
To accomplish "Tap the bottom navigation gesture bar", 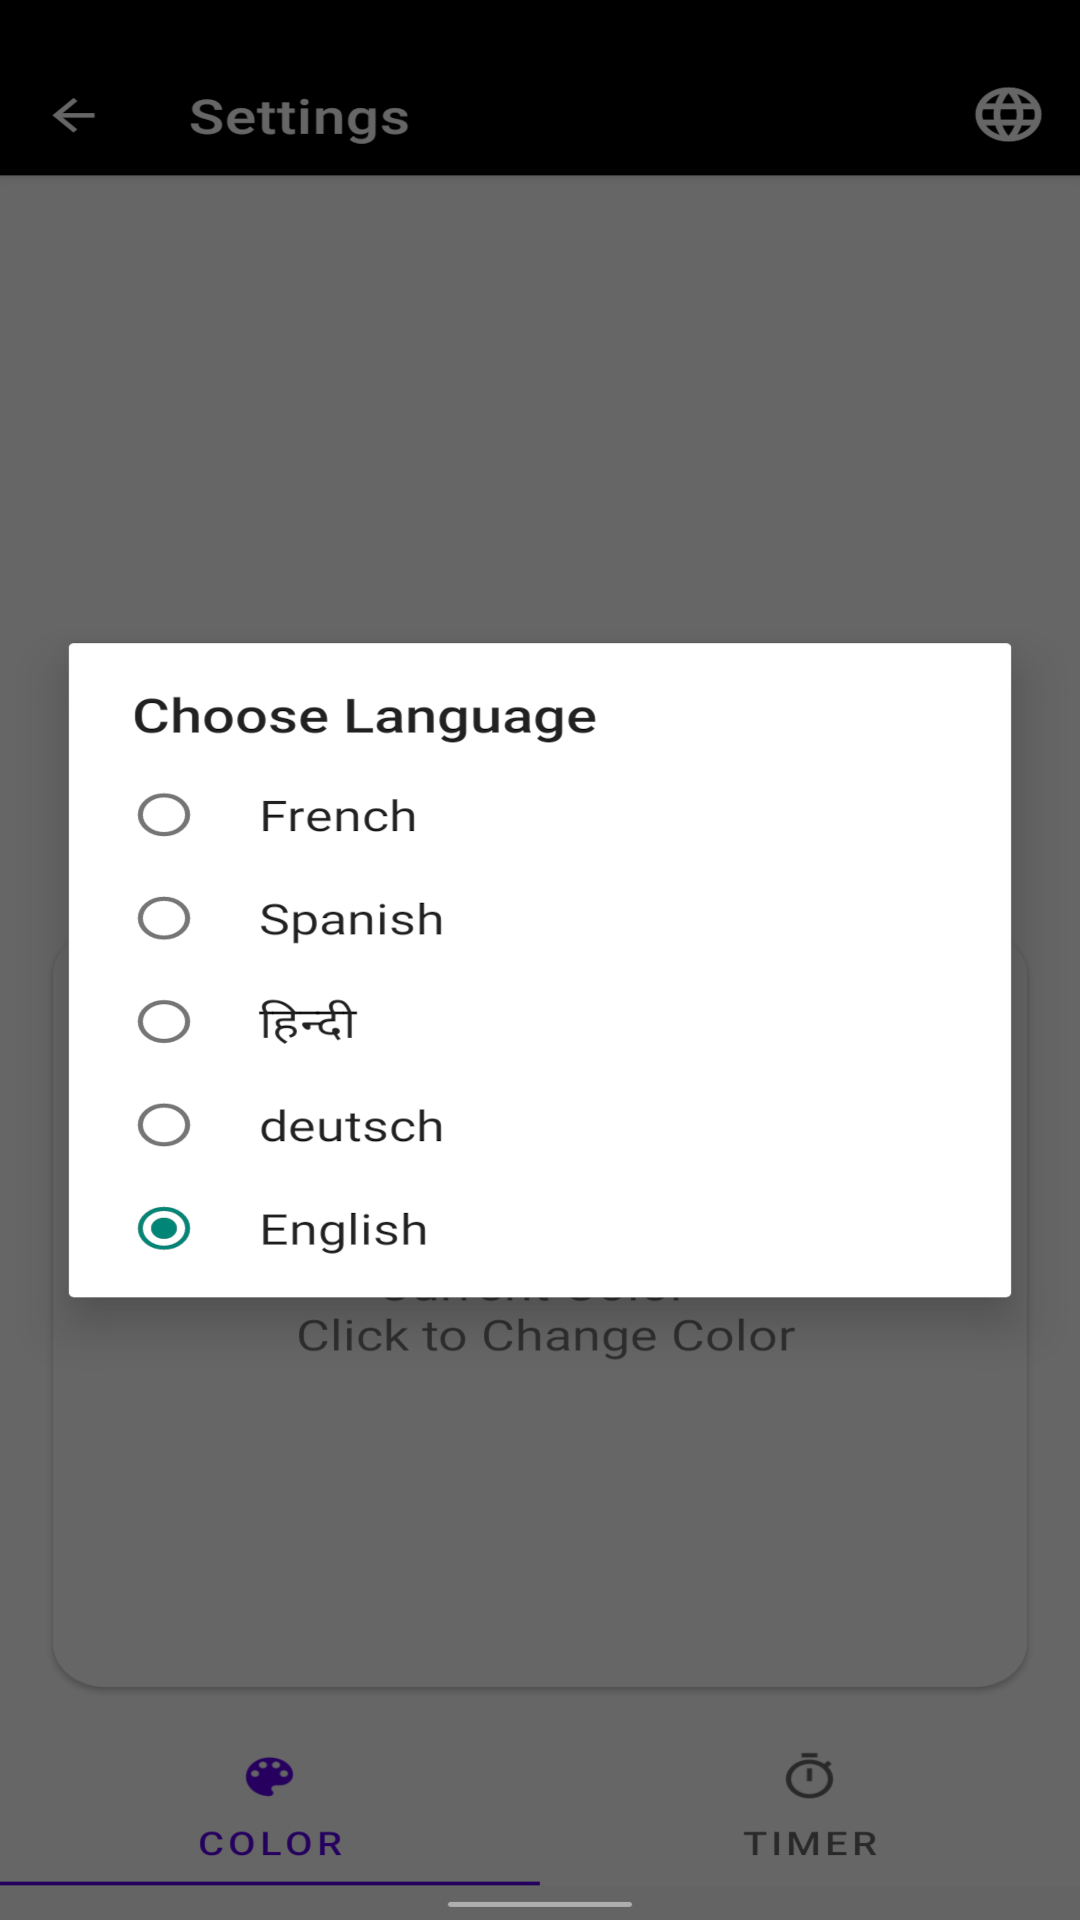I will coord(540,1904).
